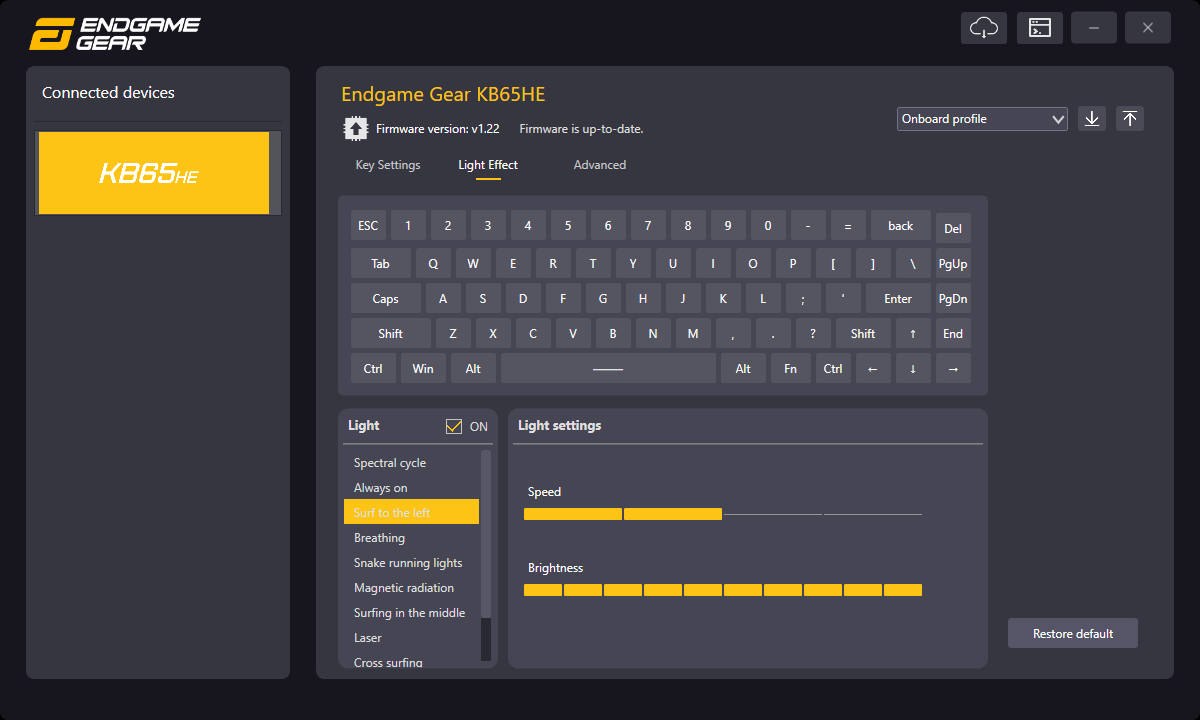This screenshot has height=720, width=1200.
Task: Click the number 5 key
Action: click(568, 226)
